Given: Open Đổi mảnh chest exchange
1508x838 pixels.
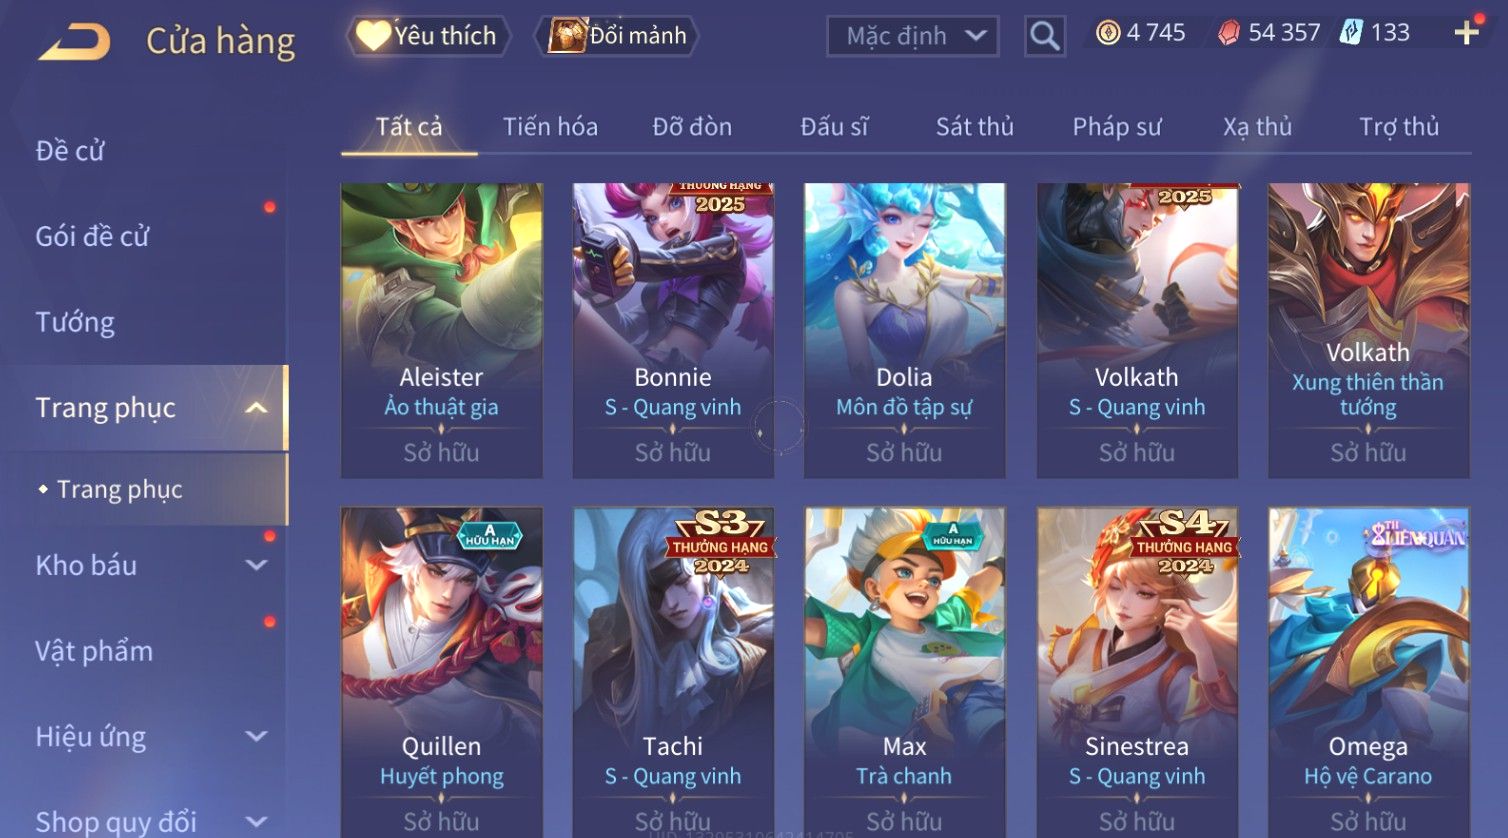Looking at the screenshot, I should 617,36.
